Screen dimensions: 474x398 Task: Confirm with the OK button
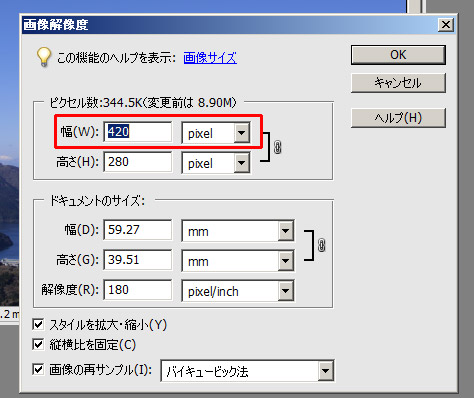pos(398,55)
